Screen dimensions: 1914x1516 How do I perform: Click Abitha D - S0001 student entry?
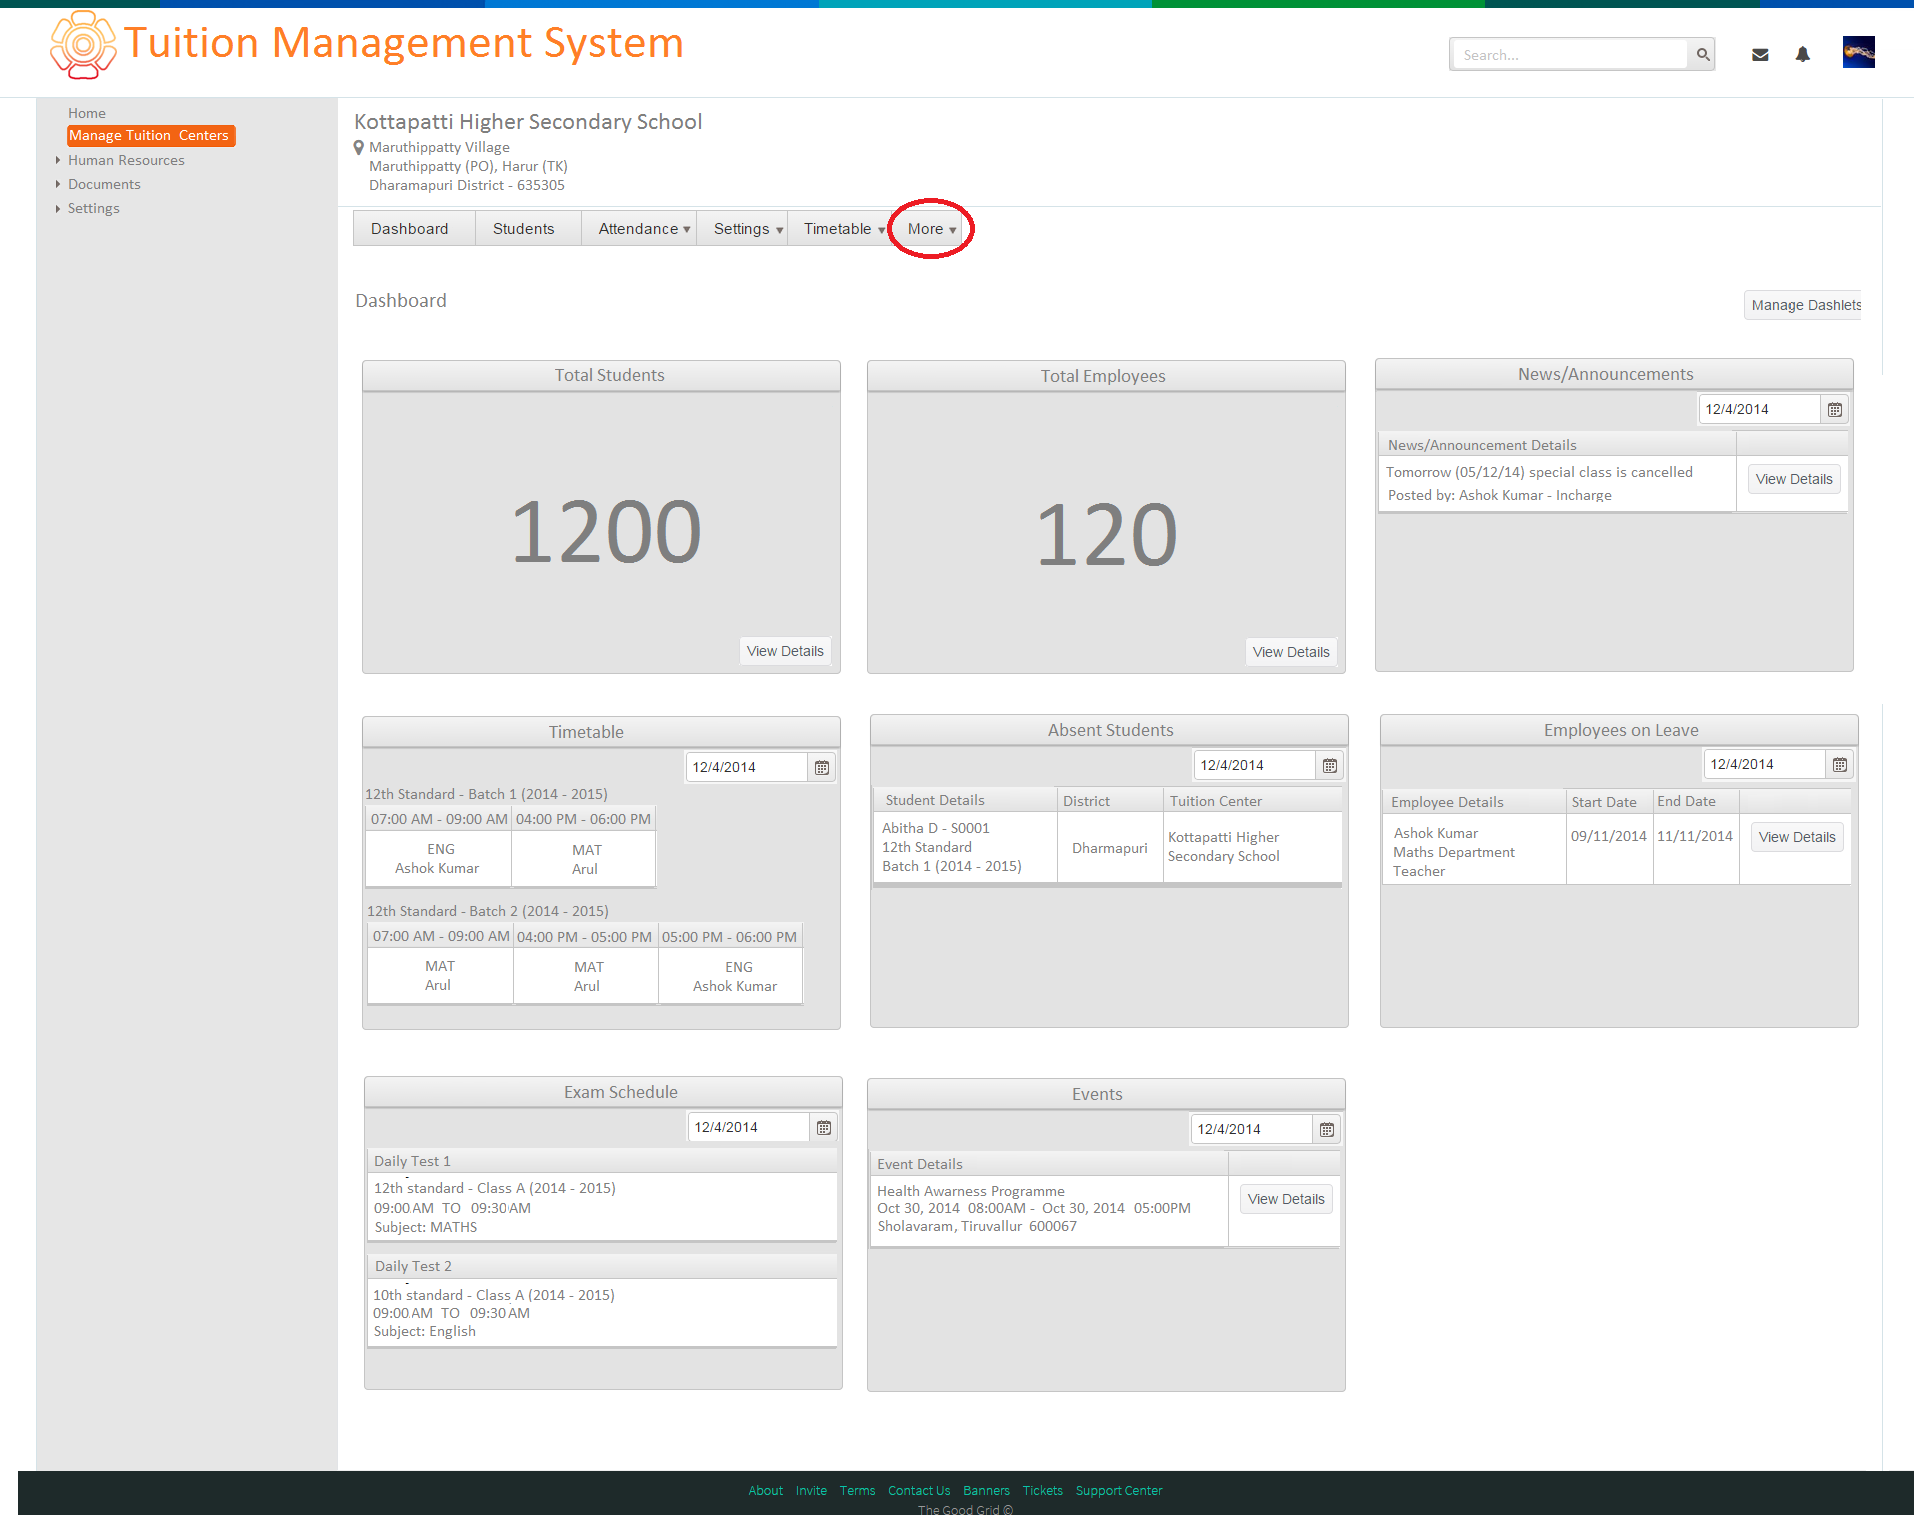pos(936,829)
